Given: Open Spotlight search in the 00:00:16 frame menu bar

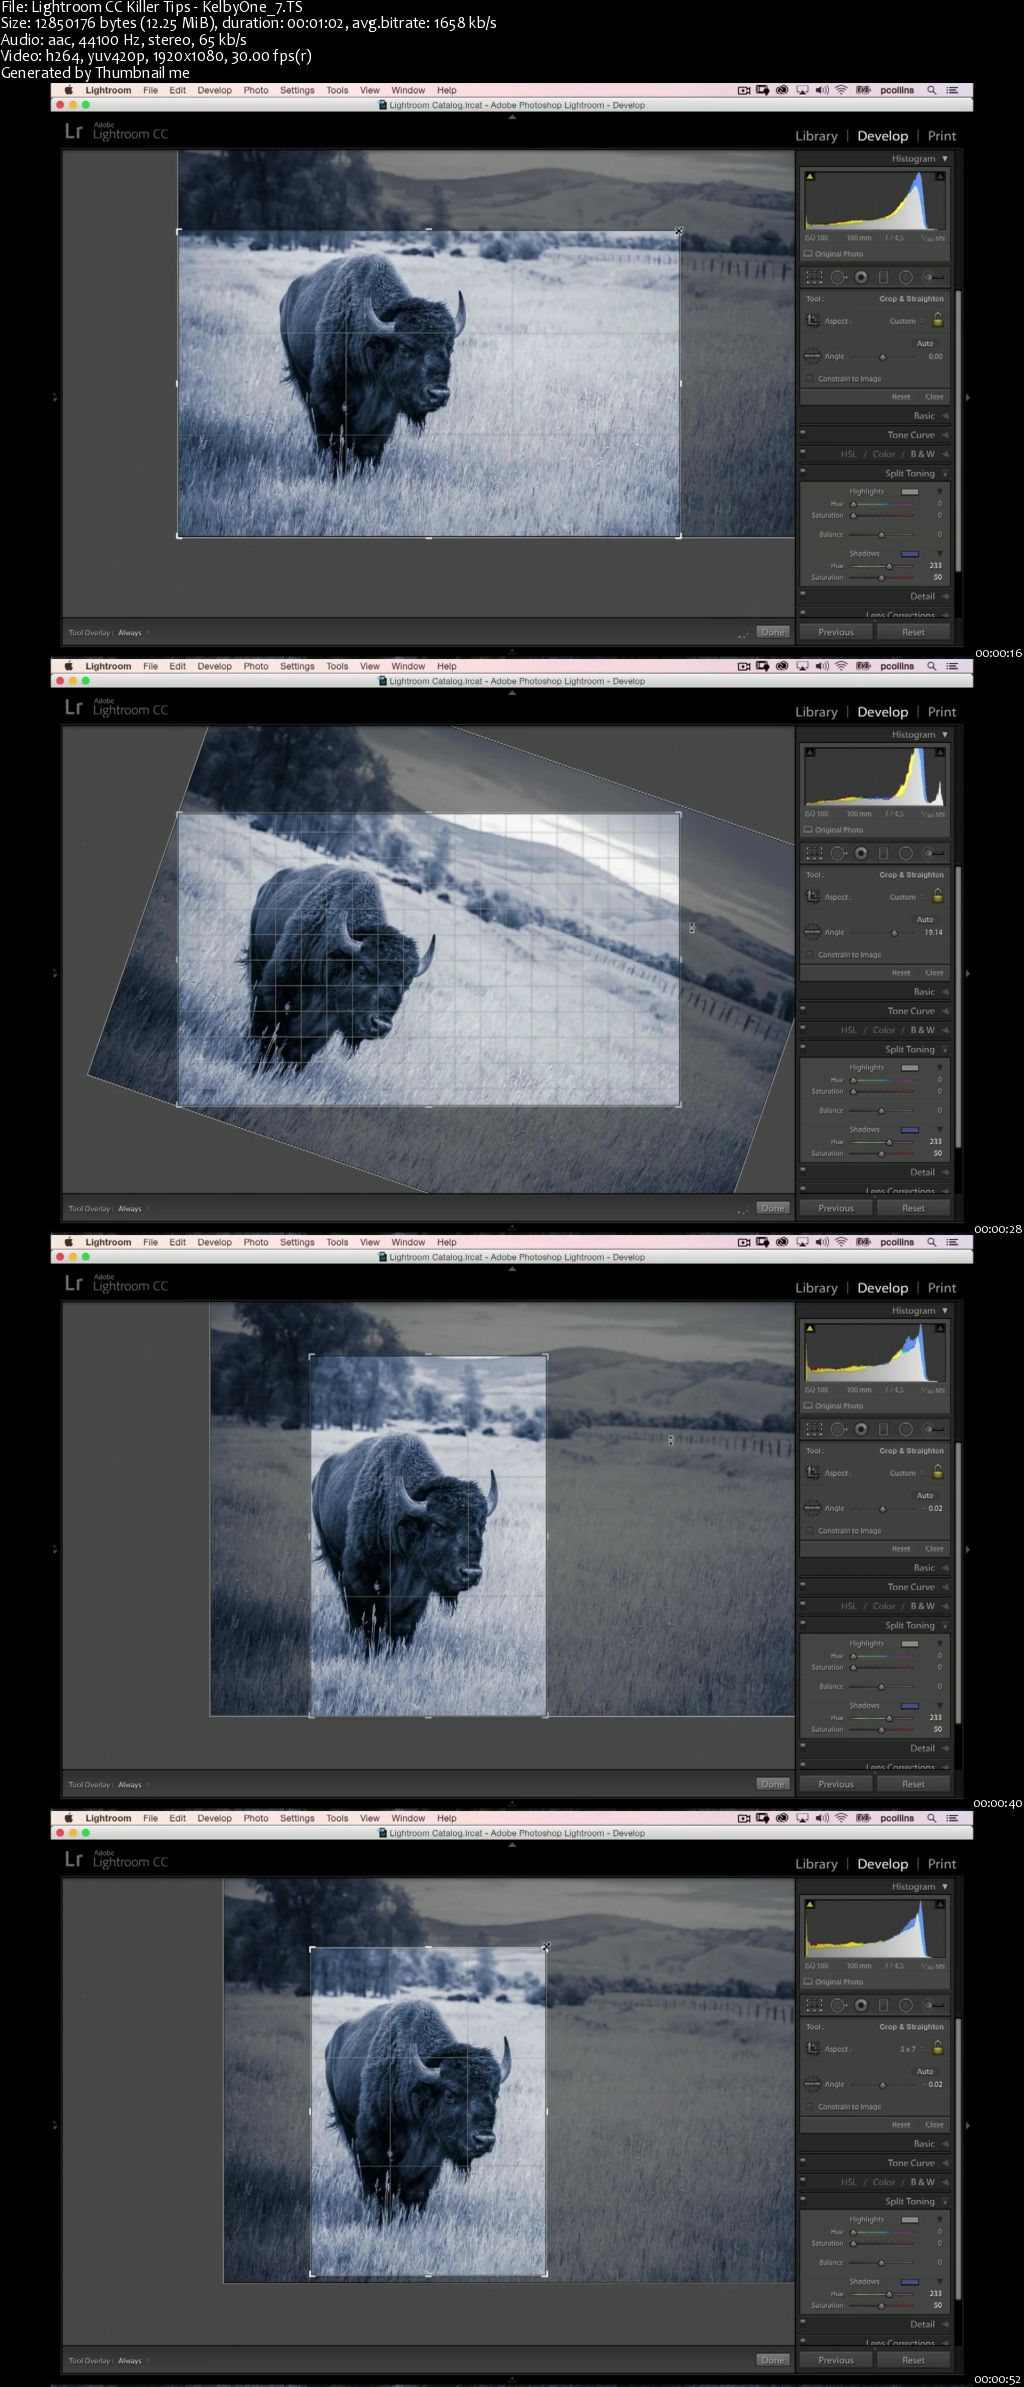Looking at the screenshot, I should click(931, 90).
